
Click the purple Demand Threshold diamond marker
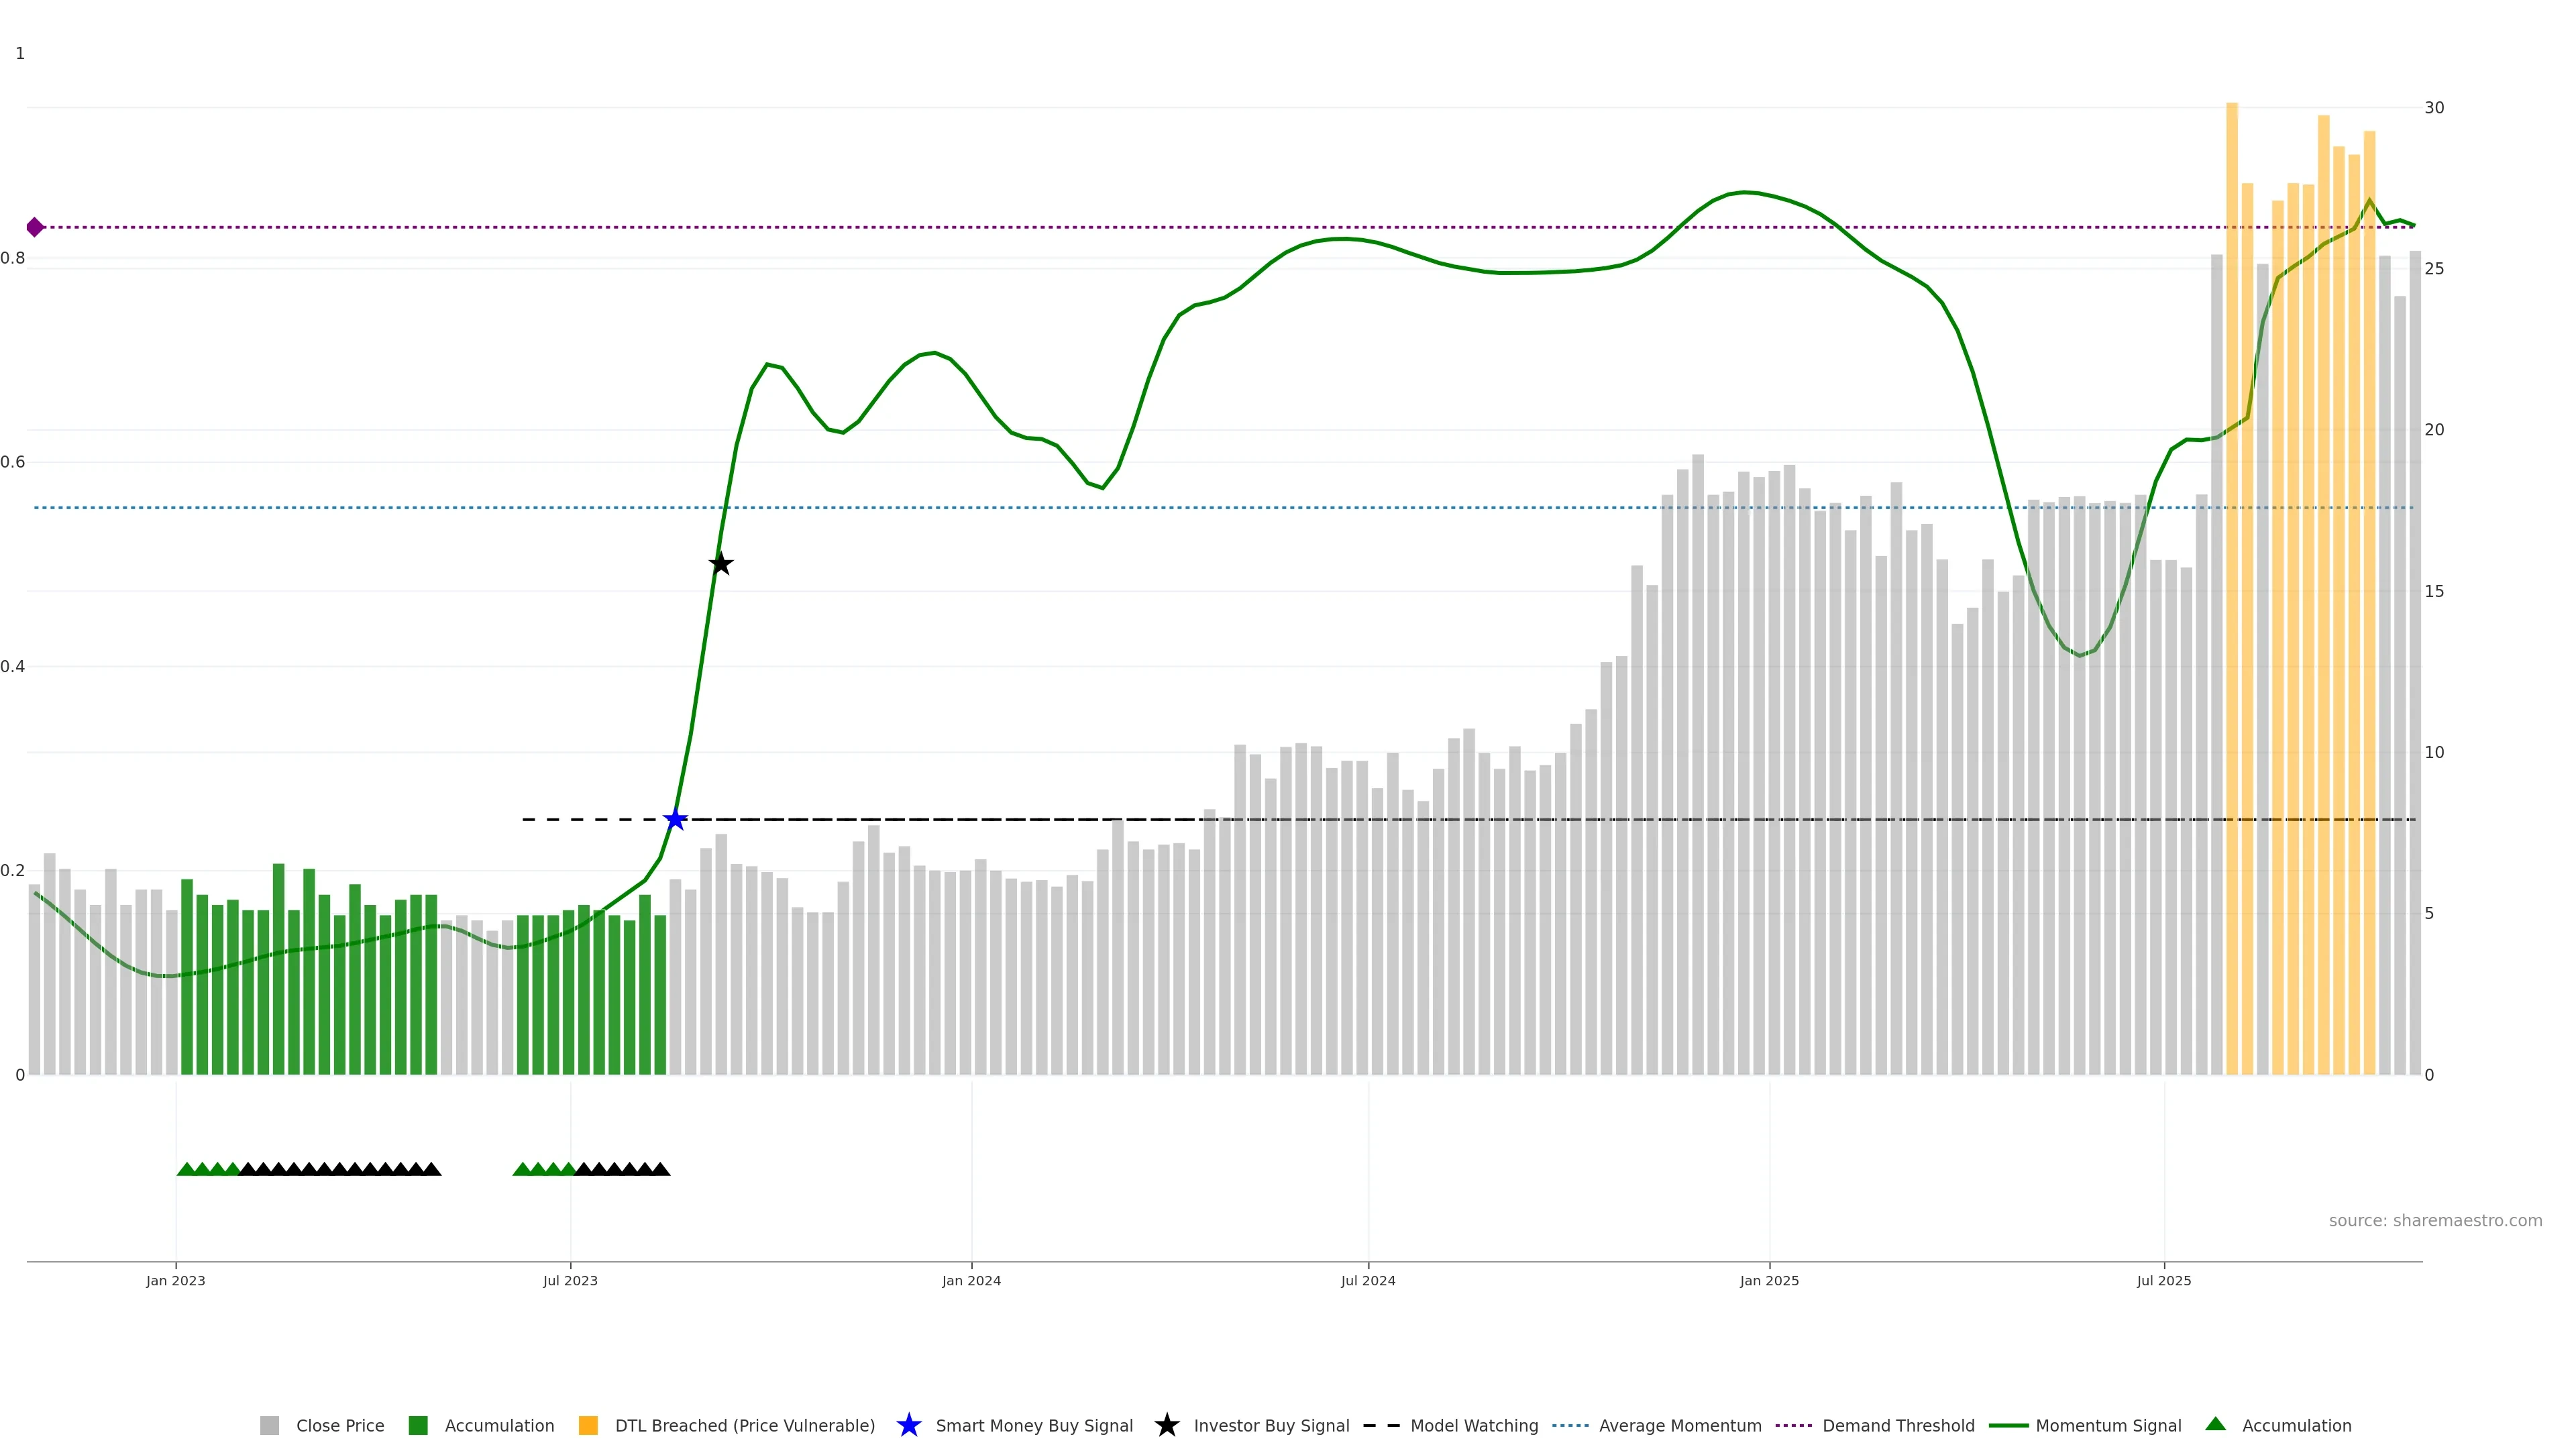click(35, 227)
